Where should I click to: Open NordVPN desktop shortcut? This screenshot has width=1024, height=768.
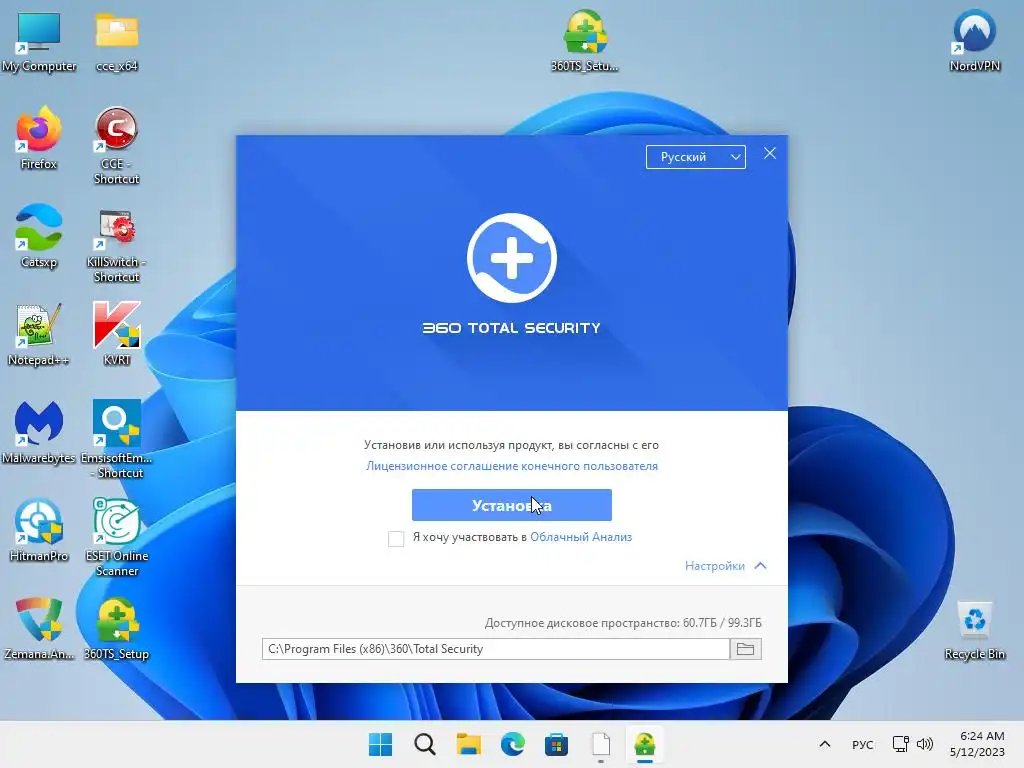pyautogui.click(x=975, y=40)
